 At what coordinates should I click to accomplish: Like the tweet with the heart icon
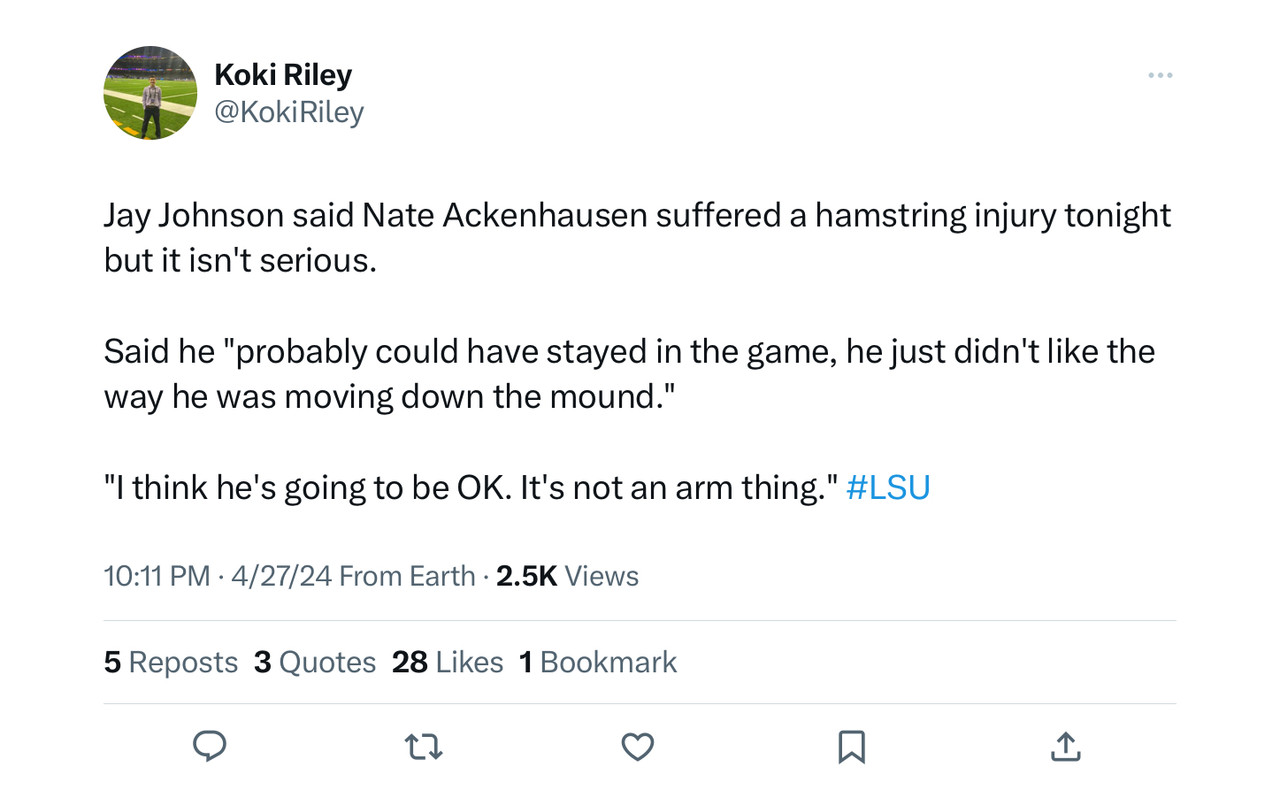coord(637,746)
